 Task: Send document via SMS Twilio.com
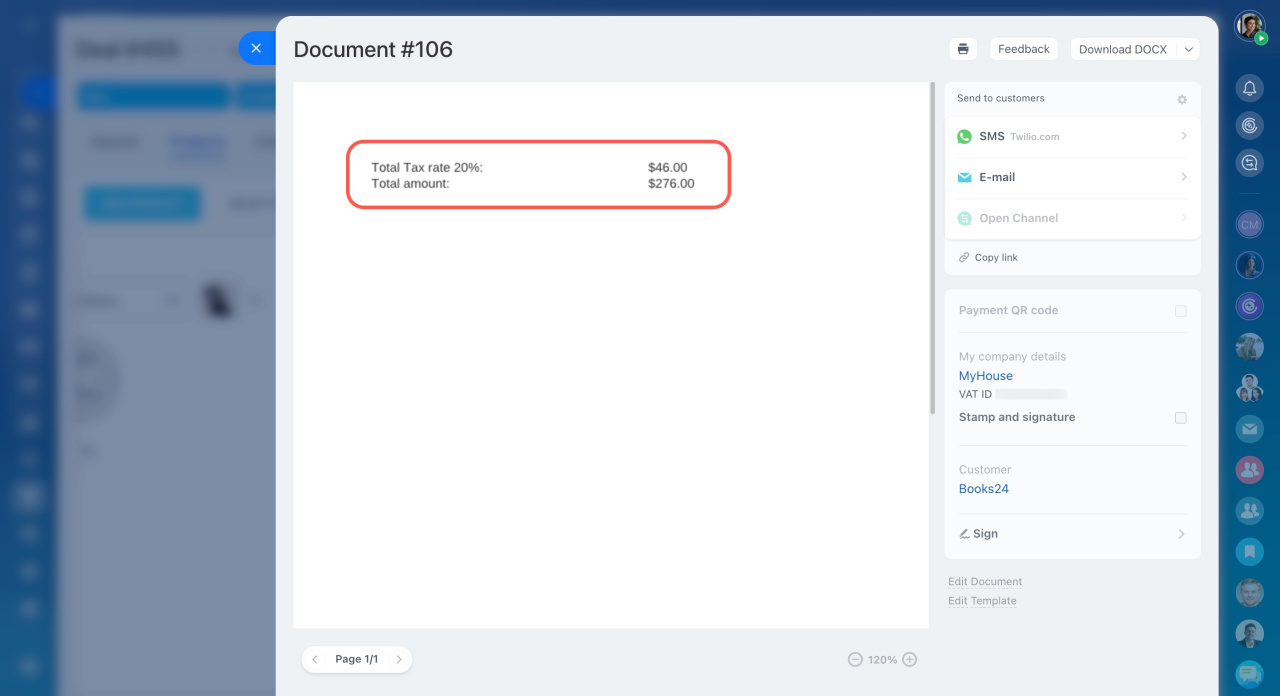pyautogui.click(x=1072, y=137)
